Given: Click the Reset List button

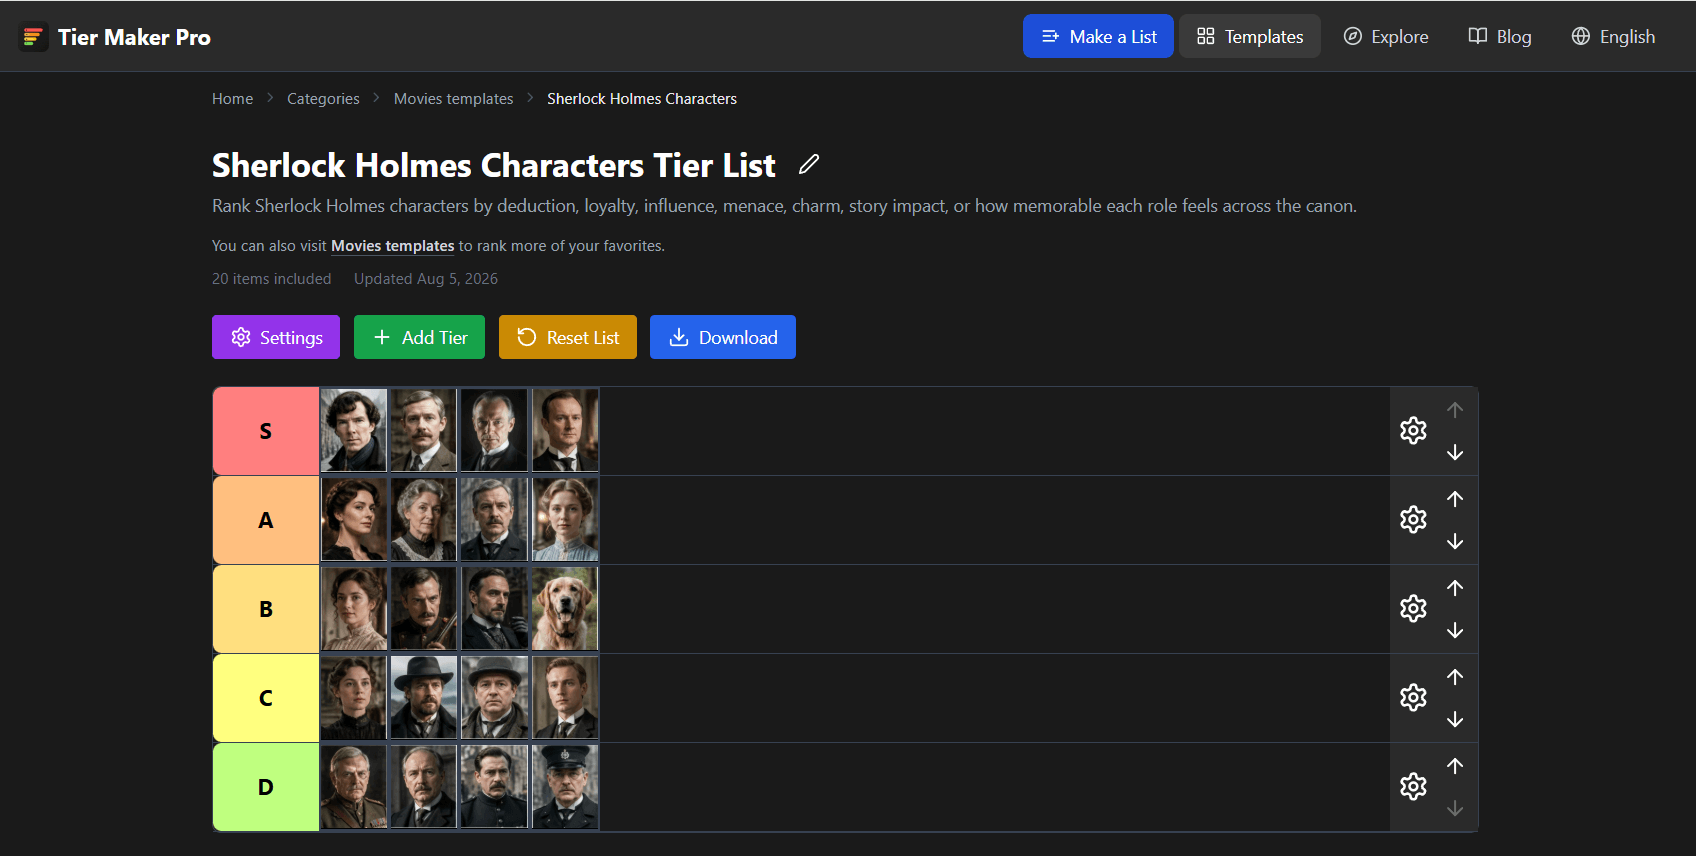Looking at the screenshot, I should click(x=568, y=337).
